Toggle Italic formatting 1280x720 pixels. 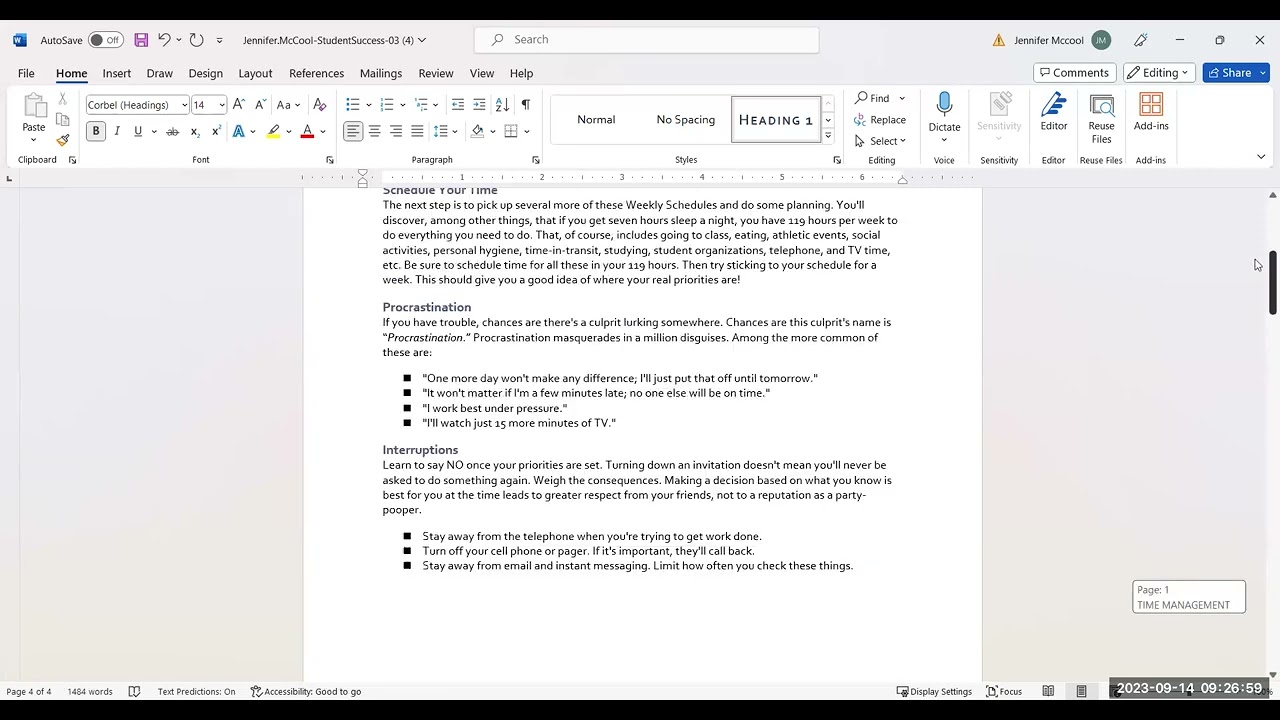117,132
